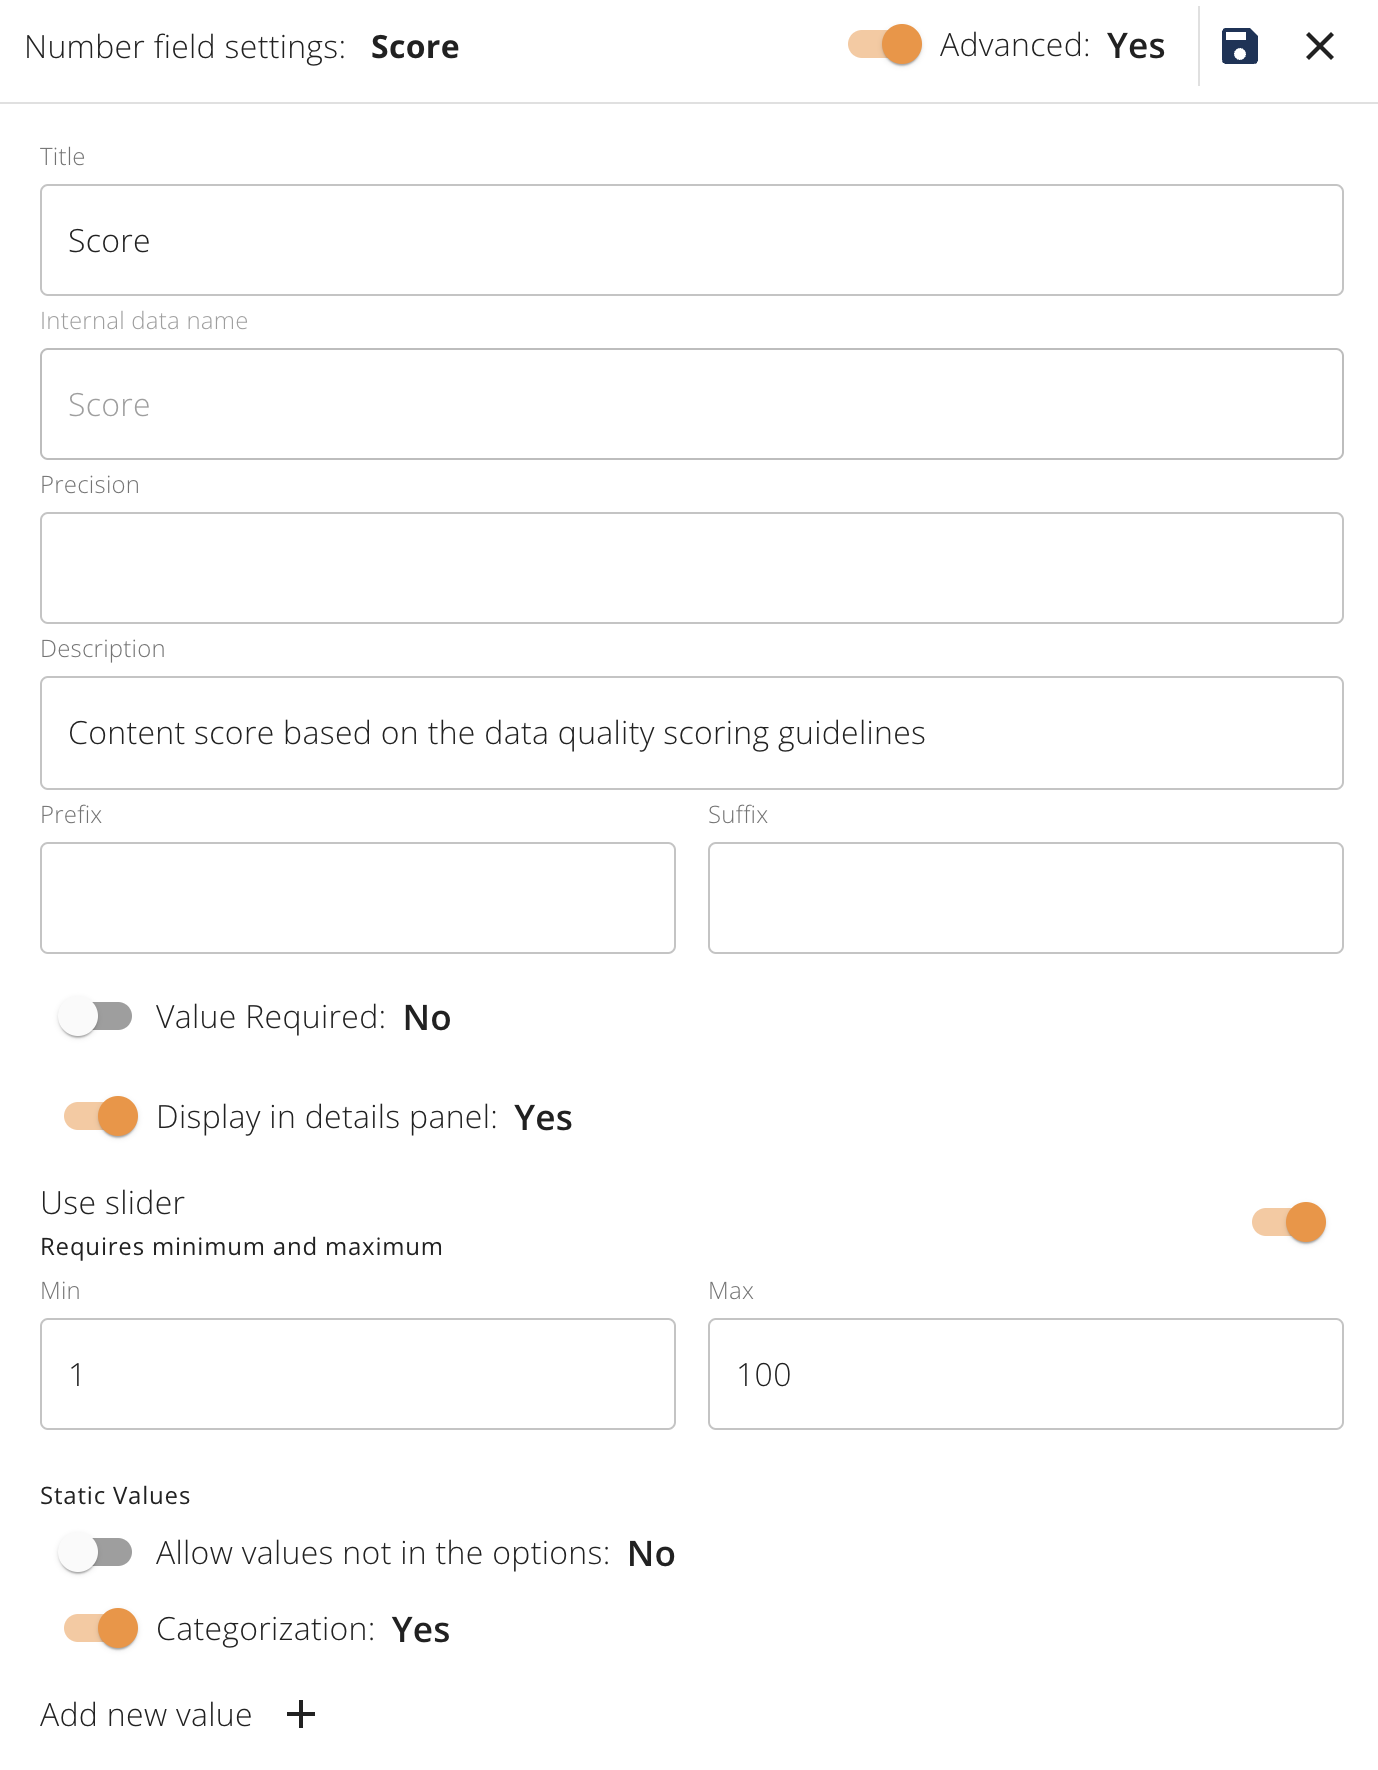
Task: Click the Max value field
Action: pos(1025,1374)
